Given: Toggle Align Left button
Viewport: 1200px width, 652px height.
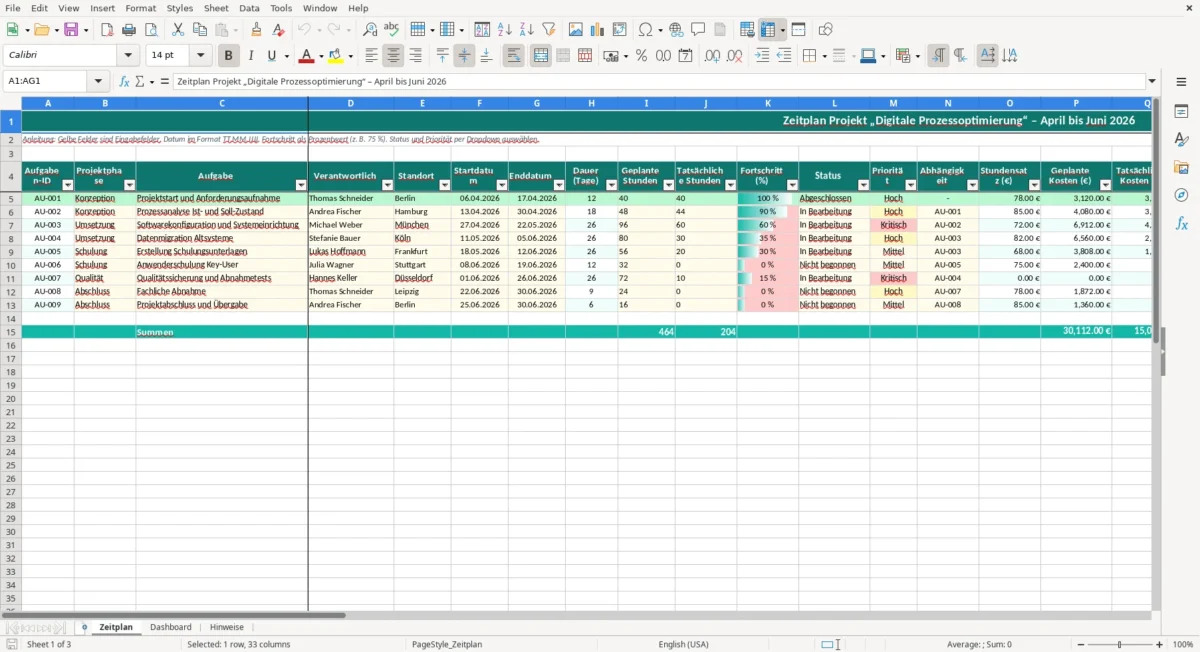Looking at the screenshot, I should tap(372, 56).
